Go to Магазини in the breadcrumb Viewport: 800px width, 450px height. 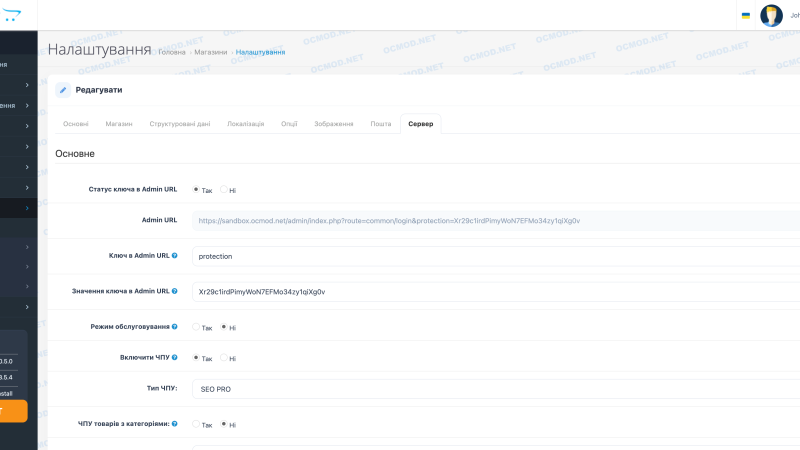coord(211,52)
